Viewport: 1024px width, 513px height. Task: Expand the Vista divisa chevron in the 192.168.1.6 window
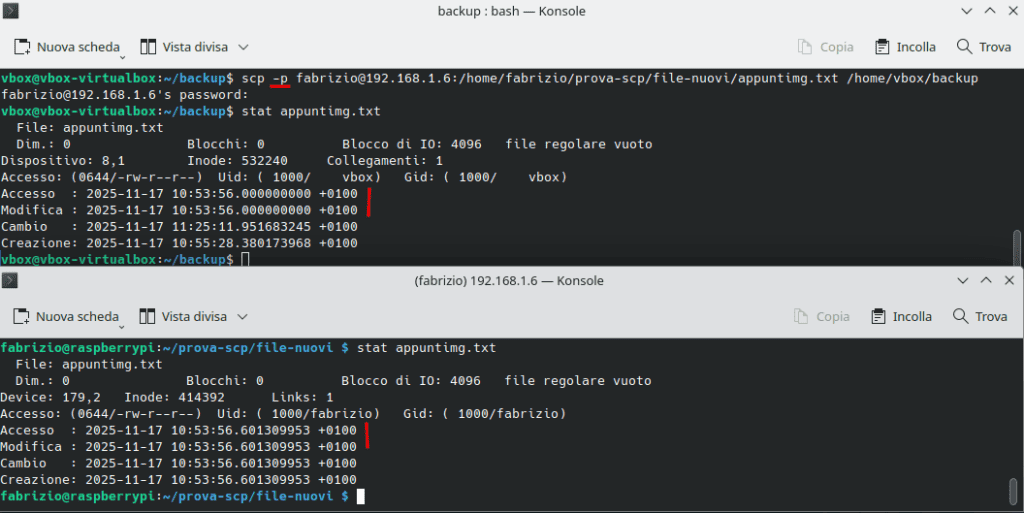243,317
